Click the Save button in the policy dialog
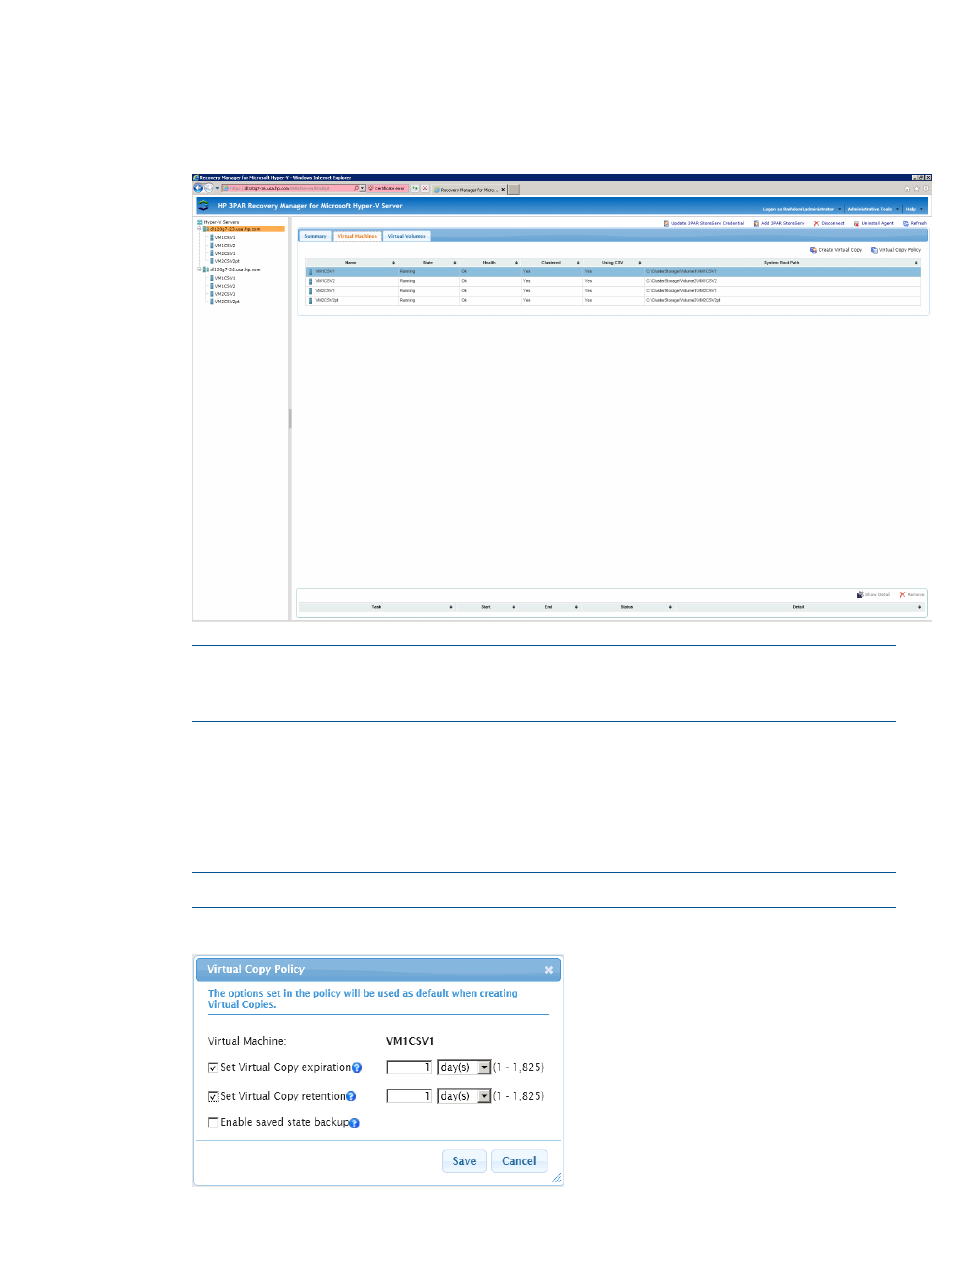Screen dimensions: 954x1270 coord(464,1162)
